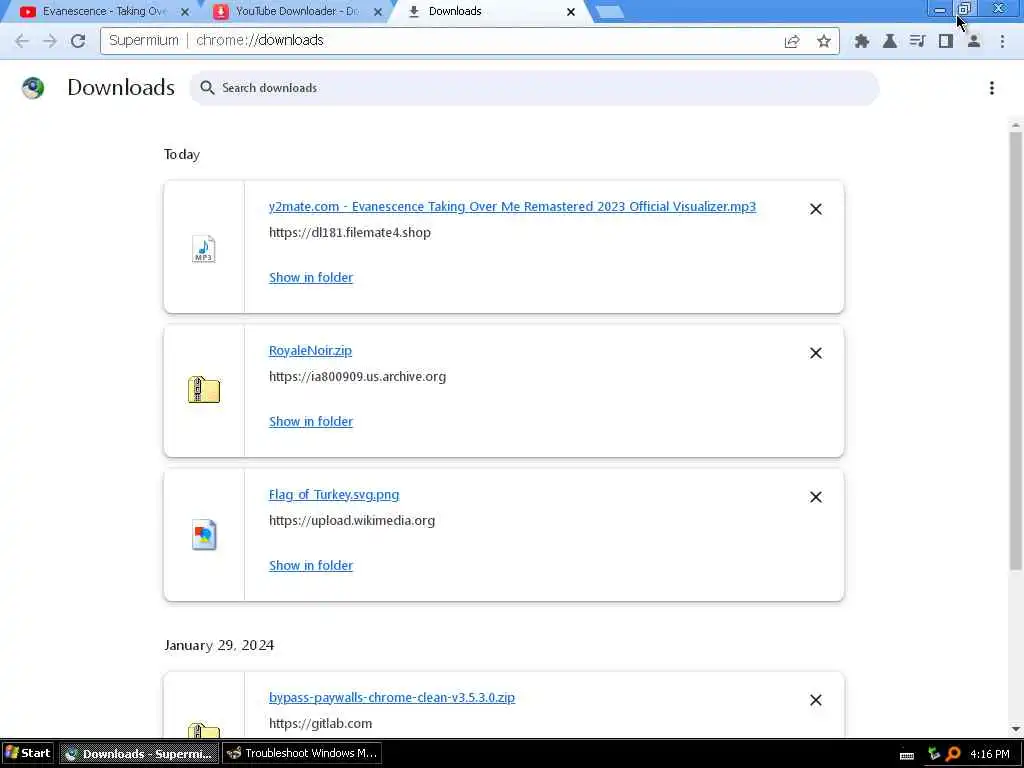Open the browser three-dot menu
1024x768 pixels.
[1002, 41]
